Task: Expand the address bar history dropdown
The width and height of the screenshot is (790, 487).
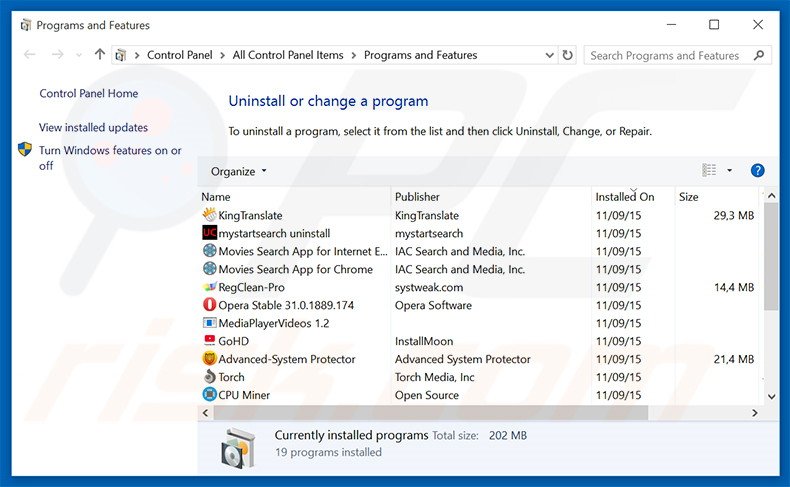Action: click(550, 55)
